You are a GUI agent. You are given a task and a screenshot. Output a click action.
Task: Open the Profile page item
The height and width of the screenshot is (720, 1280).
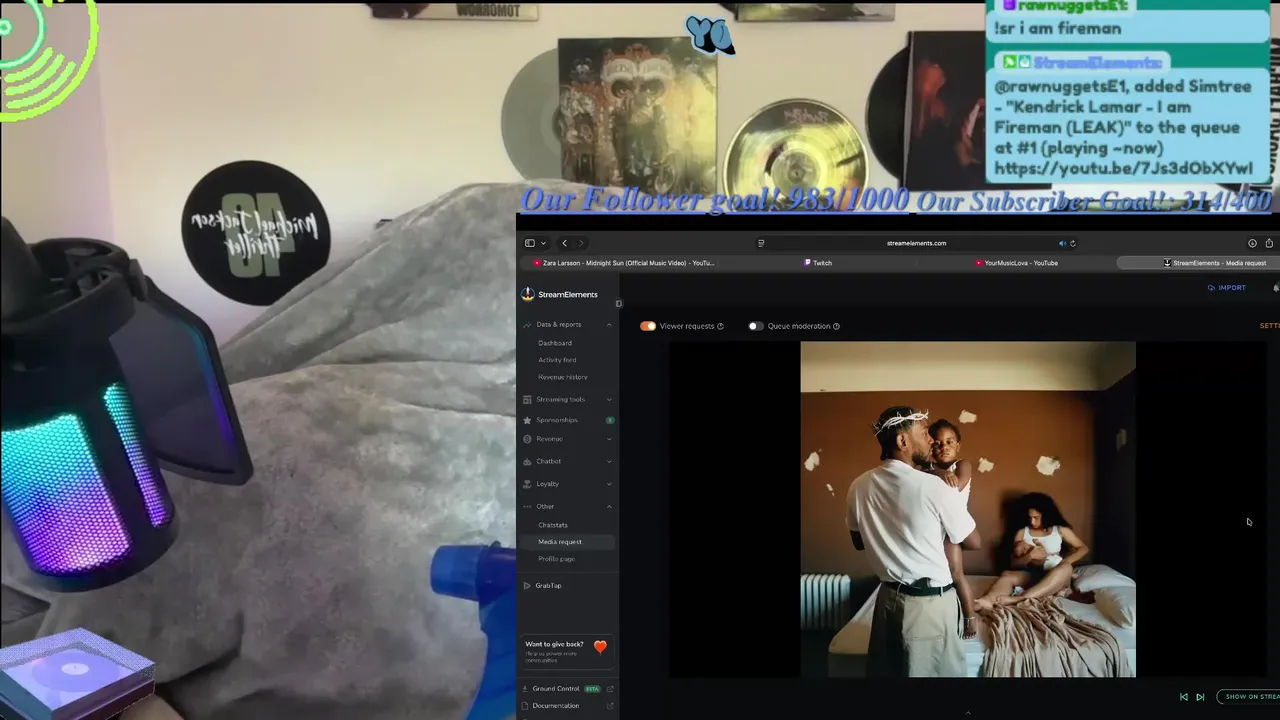pos(557,559)
